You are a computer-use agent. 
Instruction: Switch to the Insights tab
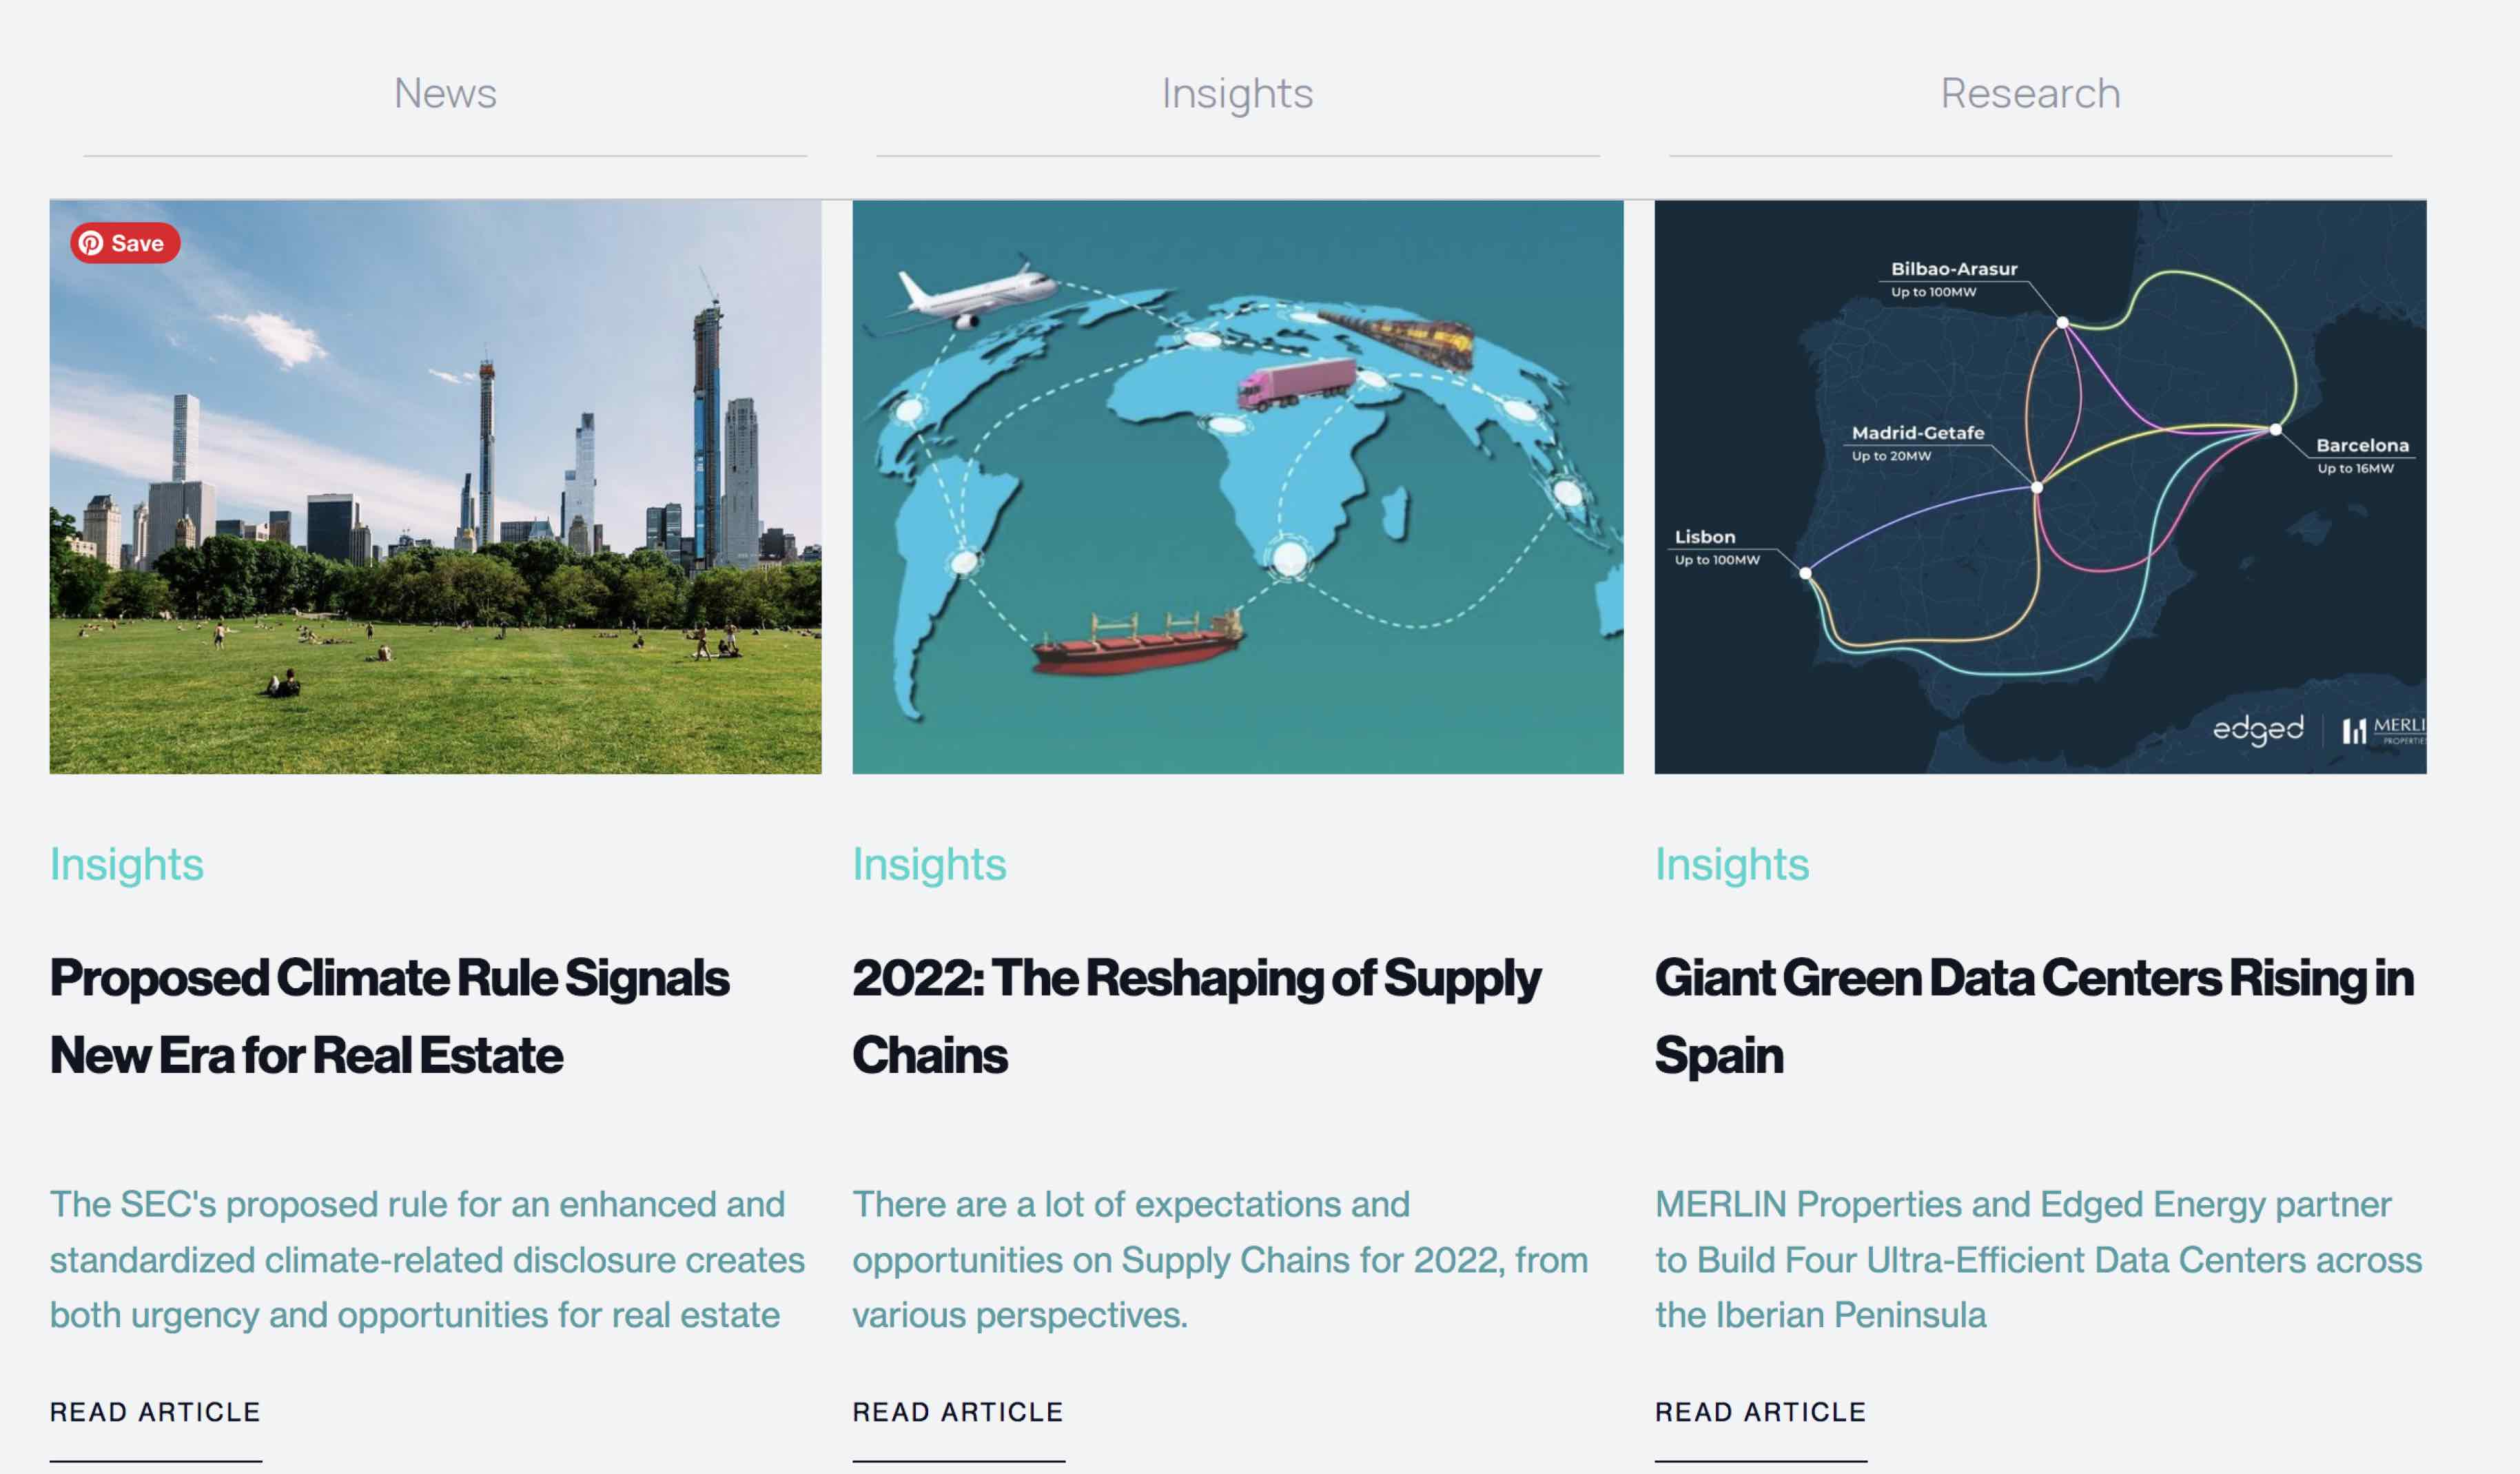pyautogui.click(x=1237, y=94)
